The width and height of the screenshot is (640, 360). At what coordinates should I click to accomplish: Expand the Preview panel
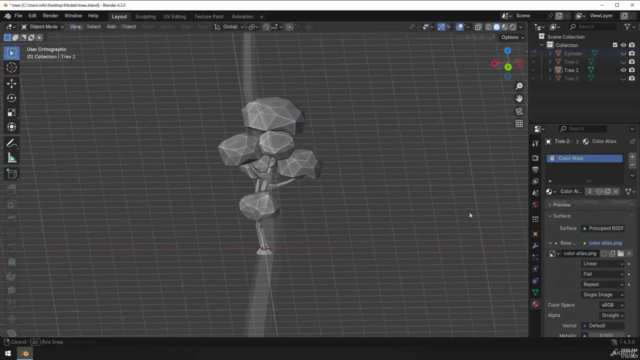(562, 205)
